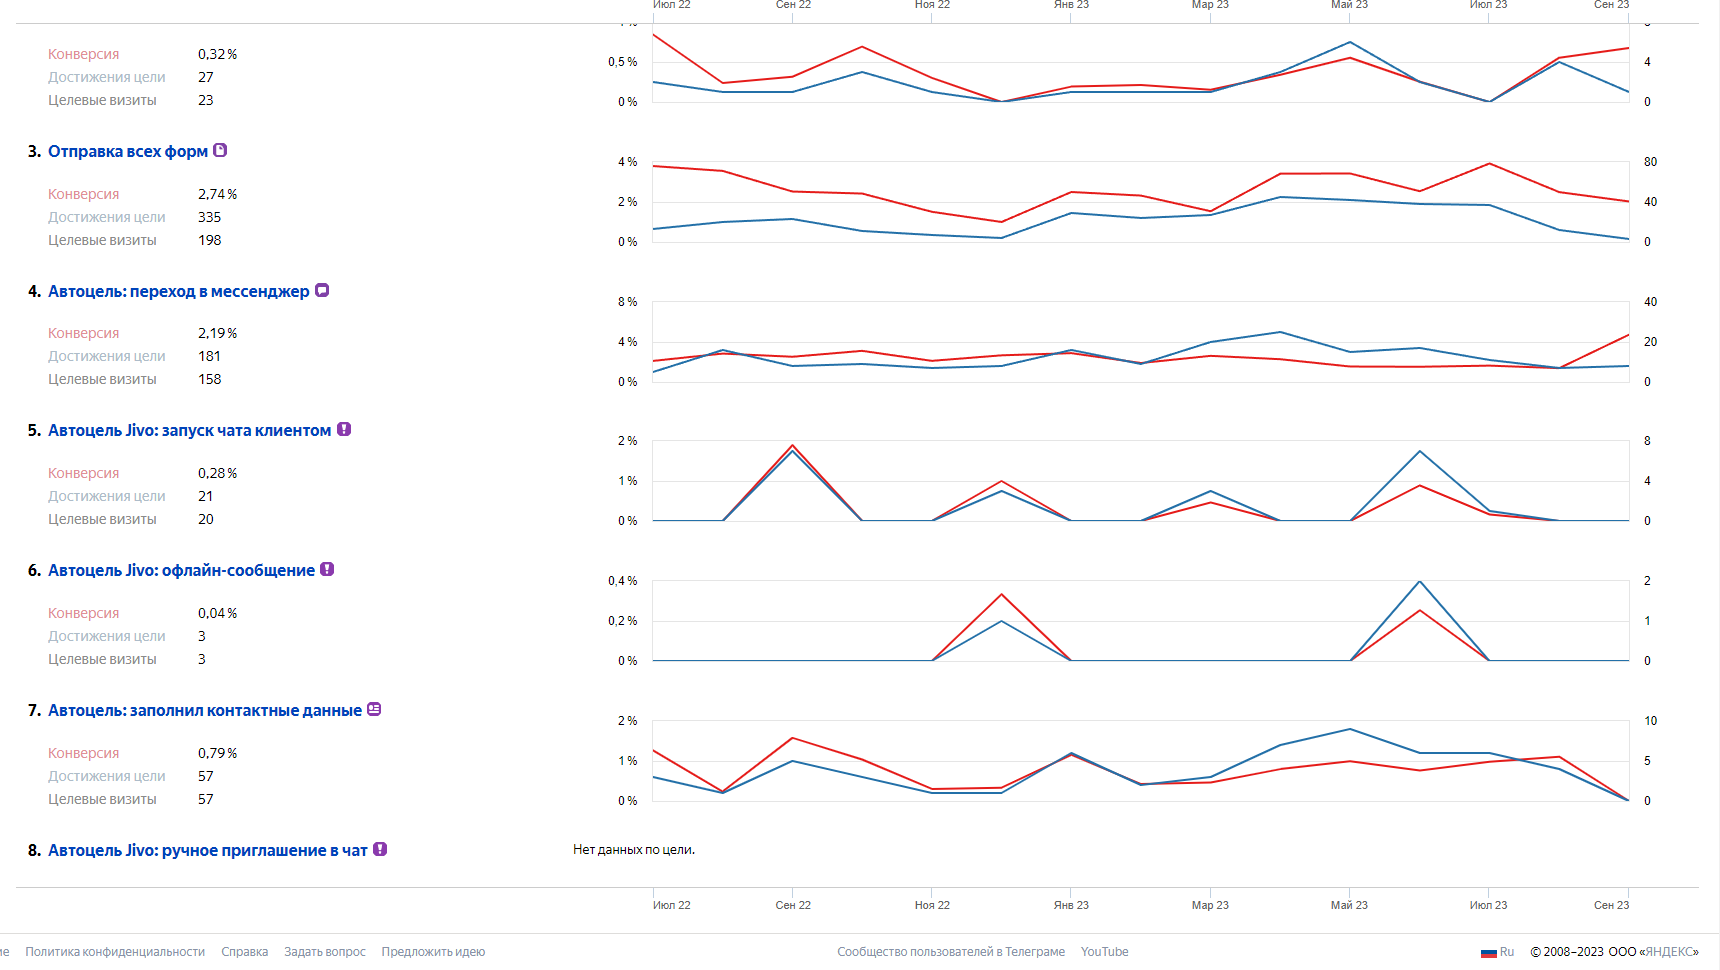Click the Сен 23 label on the bottom axis
Viewport: 1720px width, 970px height.
[1611, 905]
